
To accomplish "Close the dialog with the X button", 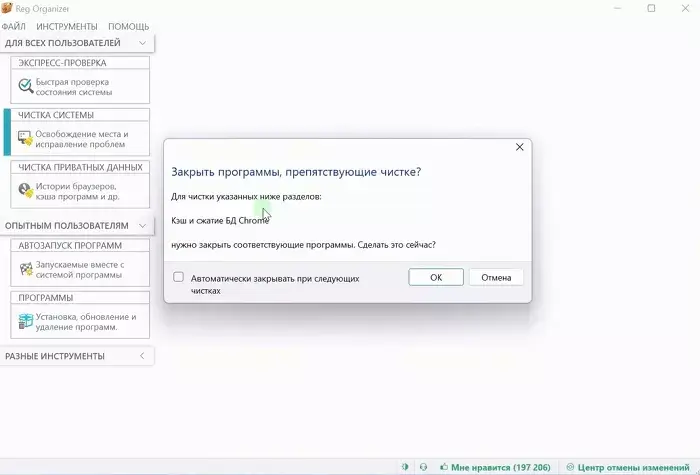I will [519, 147].
